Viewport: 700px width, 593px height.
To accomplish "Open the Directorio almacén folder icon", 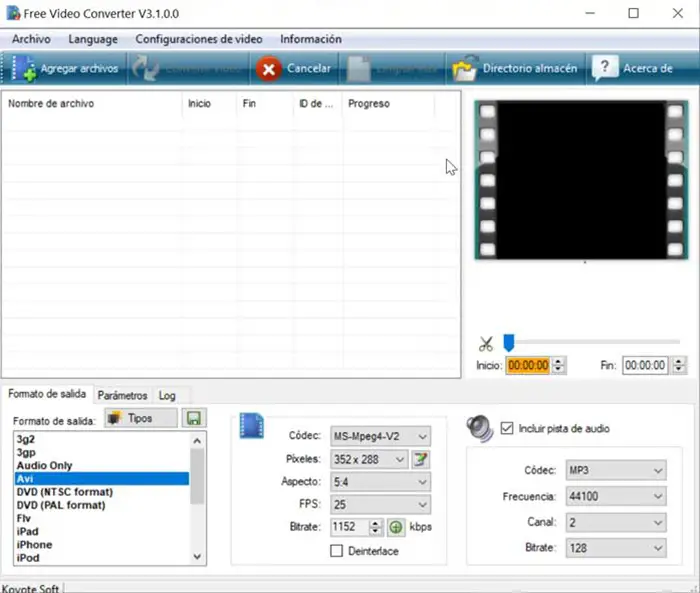I will click(x=465, y=69).
